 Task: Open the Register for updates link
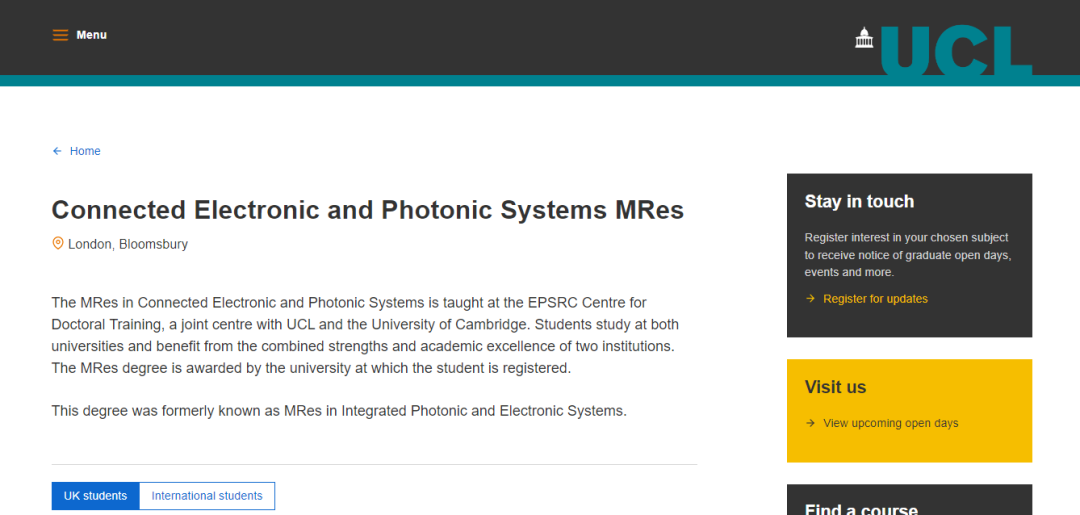(875, 299)
